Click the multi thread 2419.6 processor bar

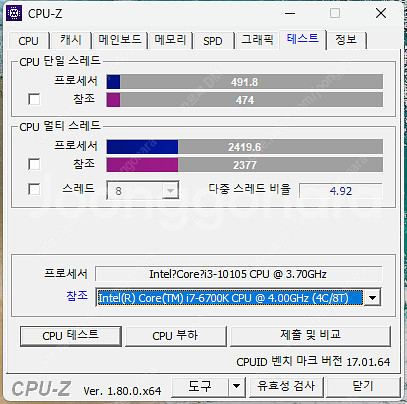click(244, 147)
